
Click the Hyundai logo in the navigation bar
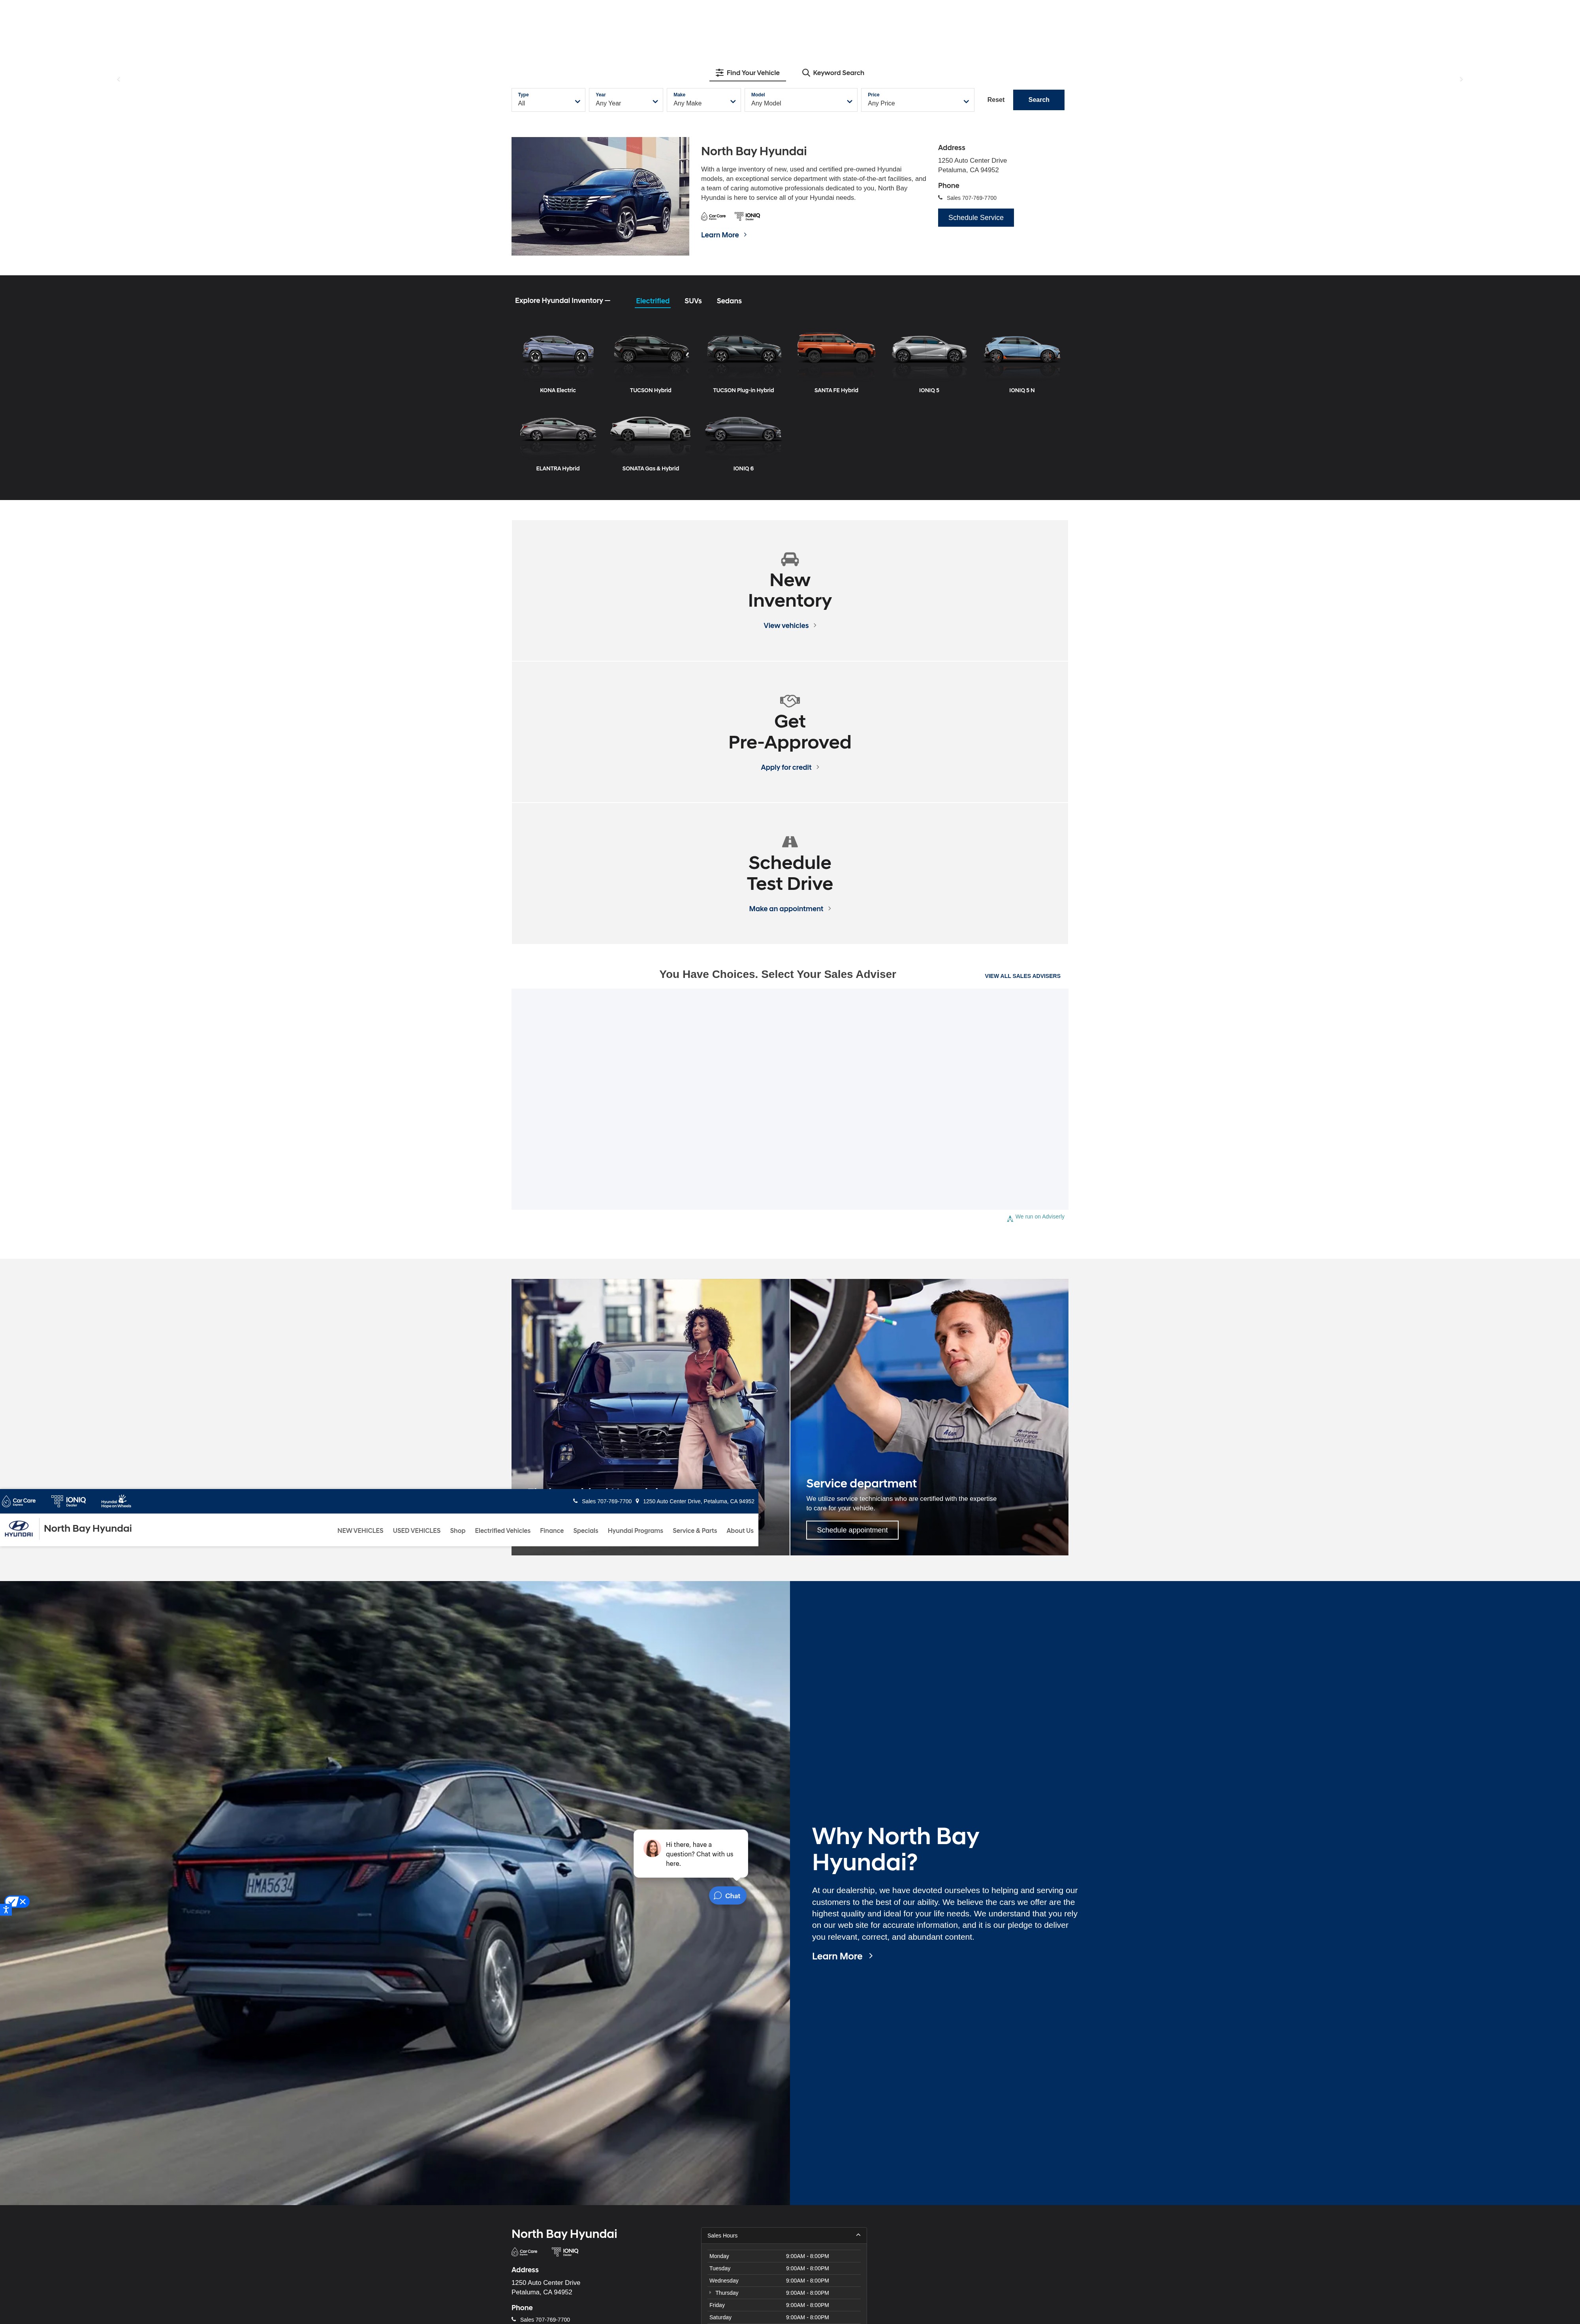click(x=18, y=1529)
